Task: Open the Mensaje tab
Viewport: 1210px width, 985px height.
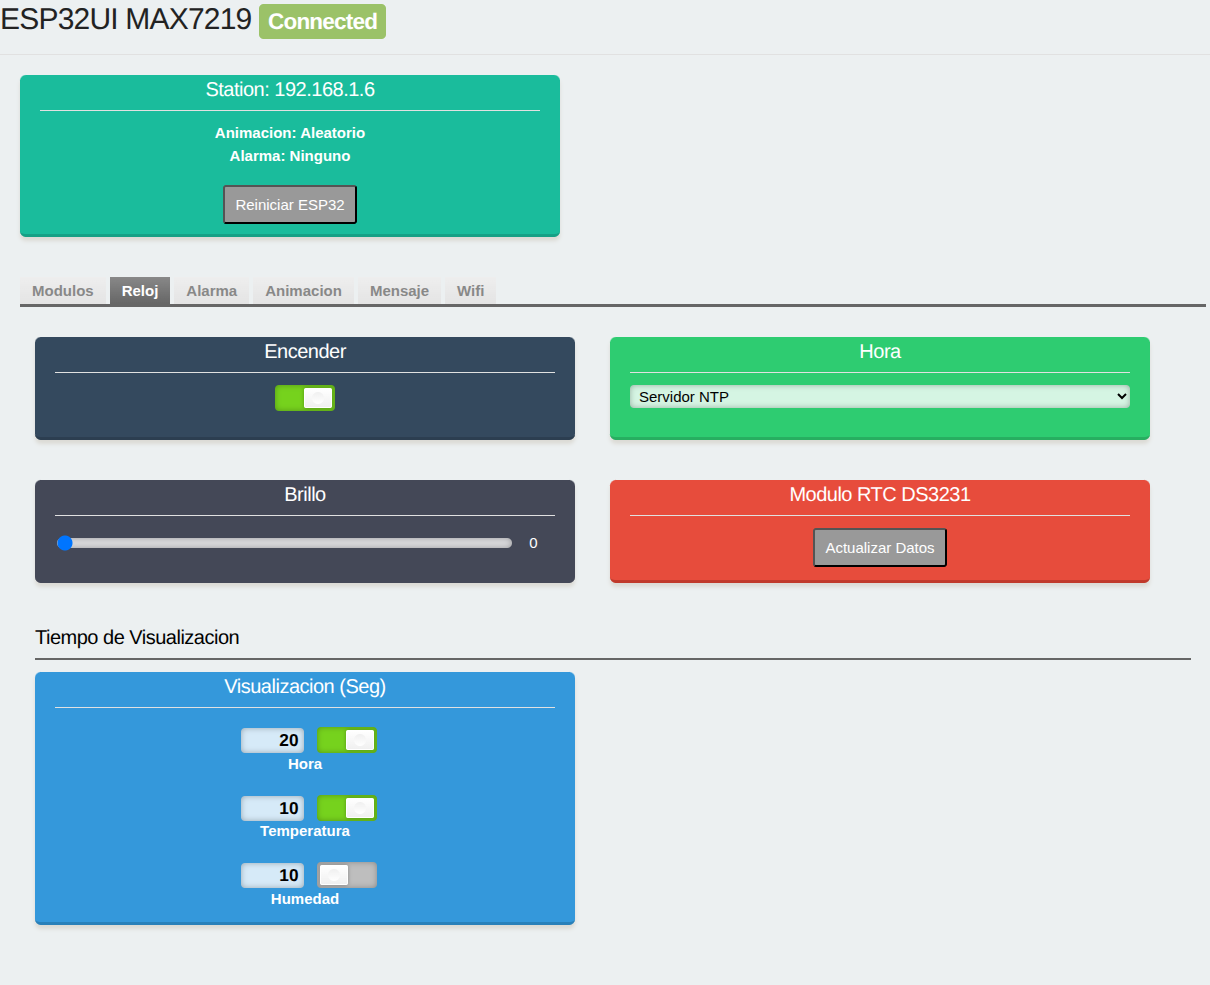Action: point(399,291)
